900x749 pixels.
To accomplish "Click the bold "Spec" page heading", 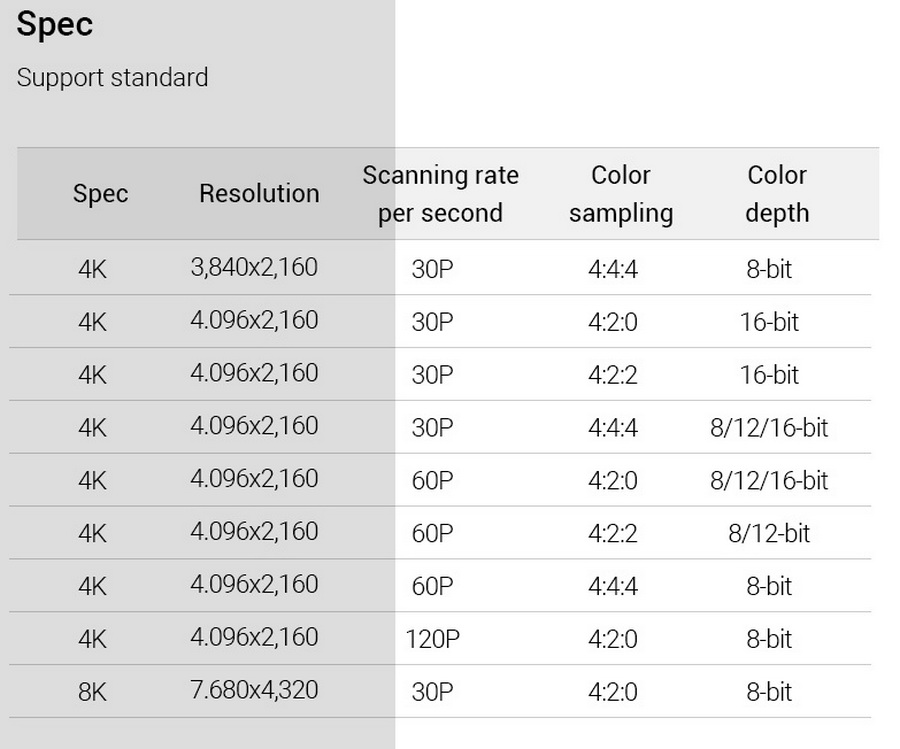I will pos(55,24).
